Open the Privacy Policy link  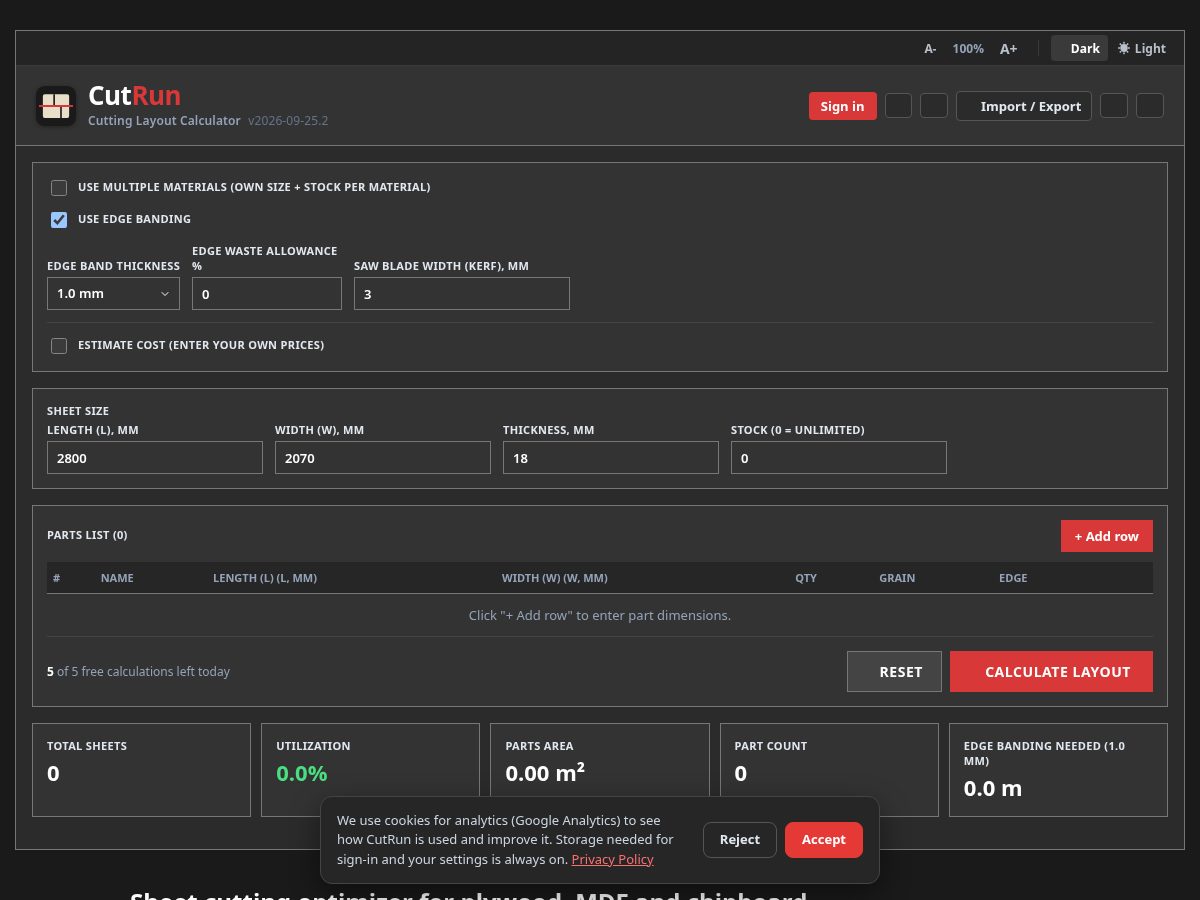click(x=613, y=859)
